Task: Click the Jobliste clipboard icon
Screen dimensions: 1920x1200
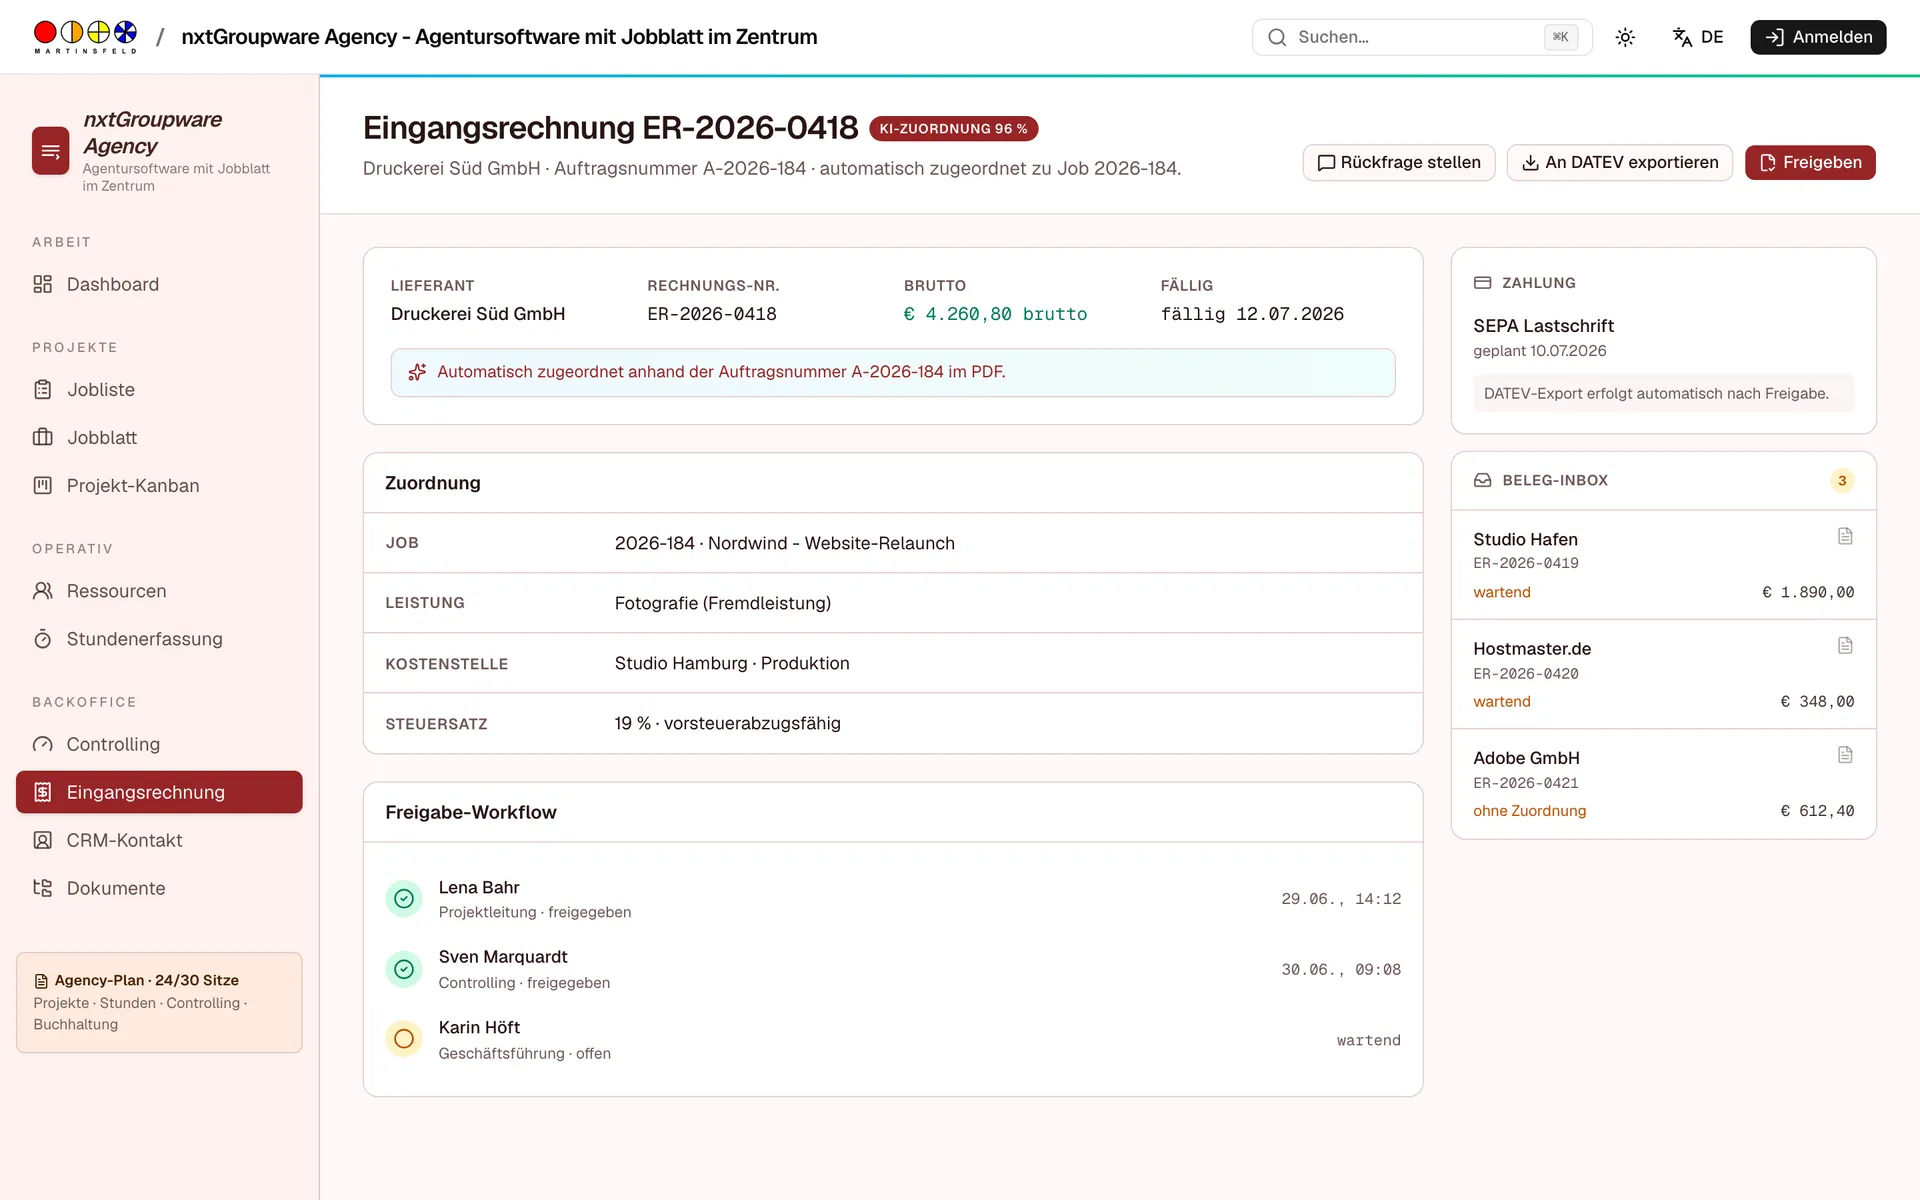Action: click(42, 390)
